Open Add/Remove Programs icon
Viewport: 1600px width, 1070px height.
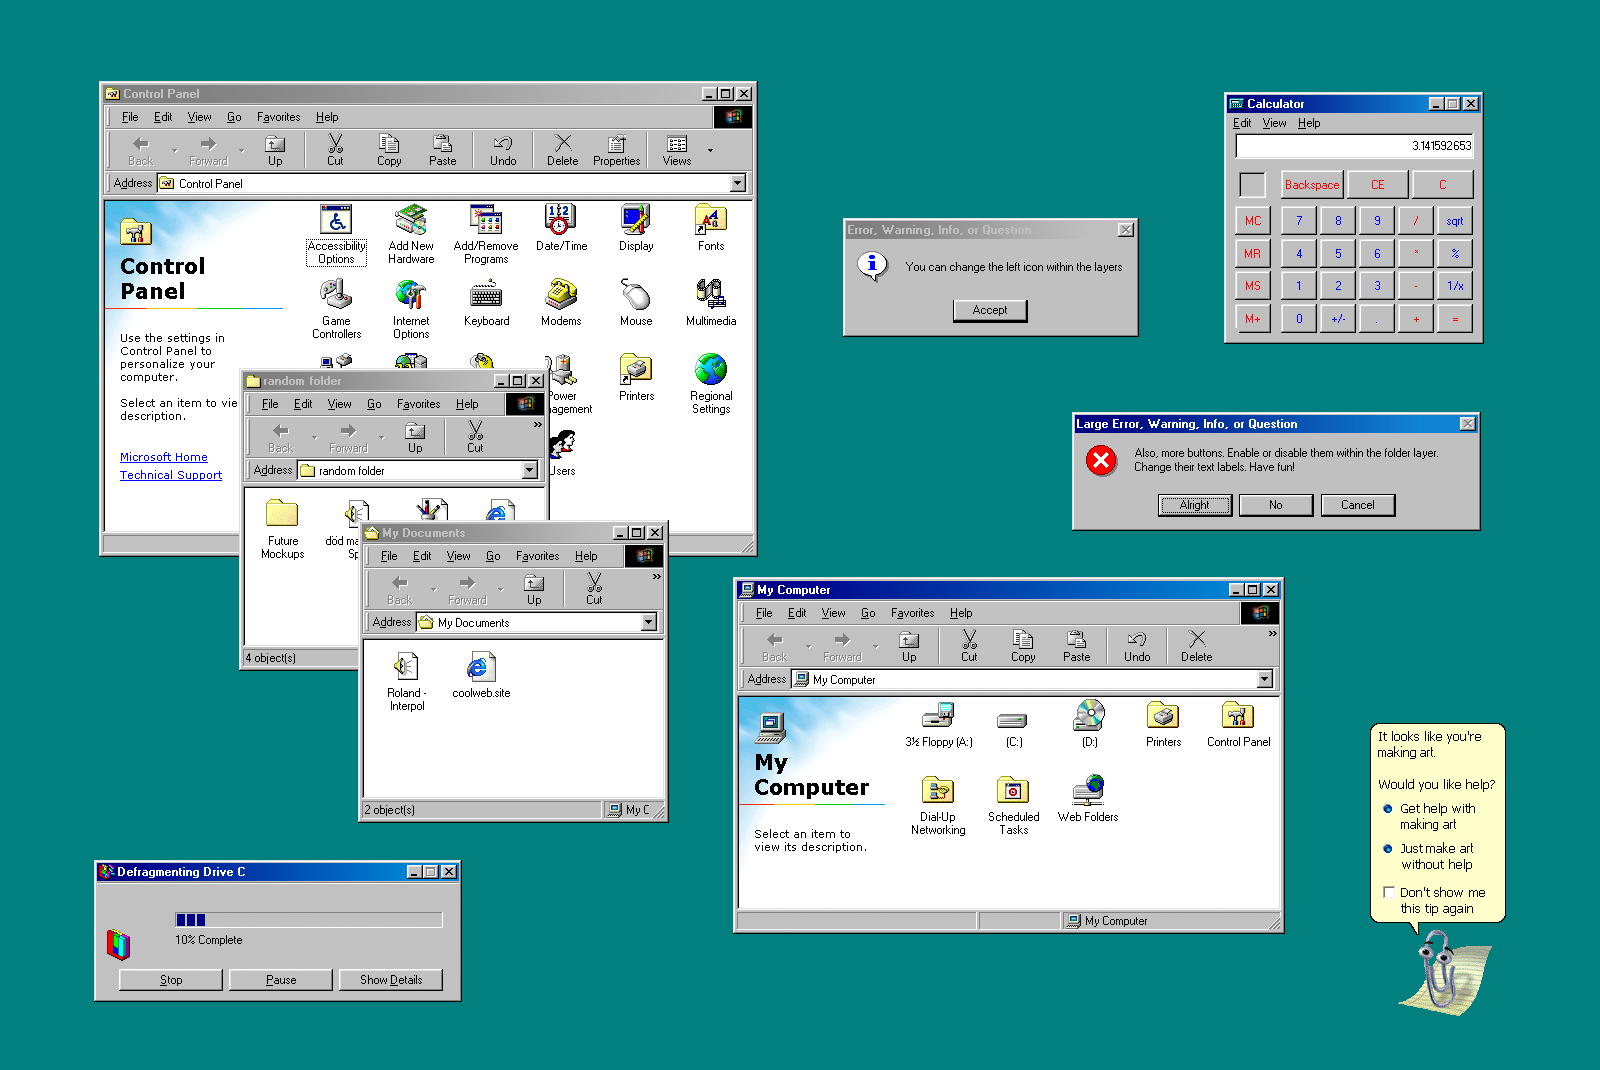(486, 234)
